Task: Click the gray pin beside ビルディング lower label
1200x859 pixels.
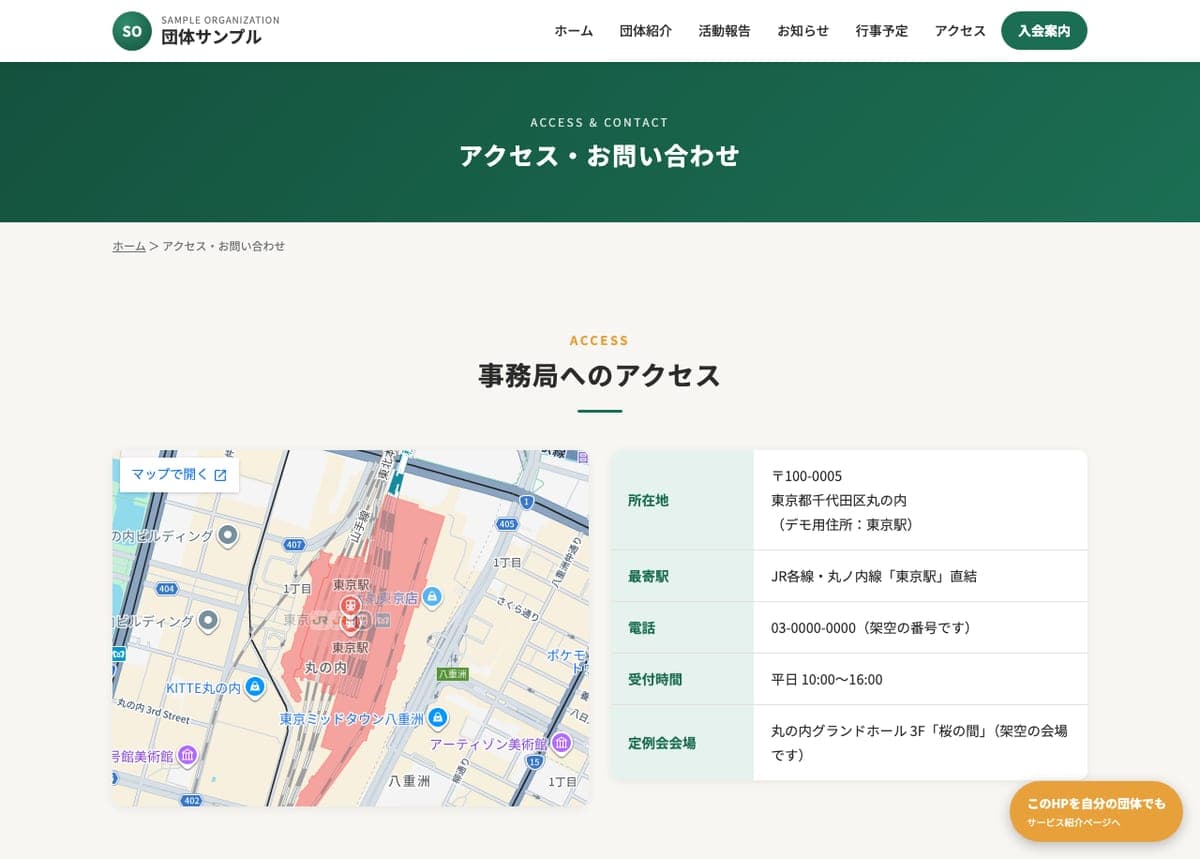Action: pos(208,621)
